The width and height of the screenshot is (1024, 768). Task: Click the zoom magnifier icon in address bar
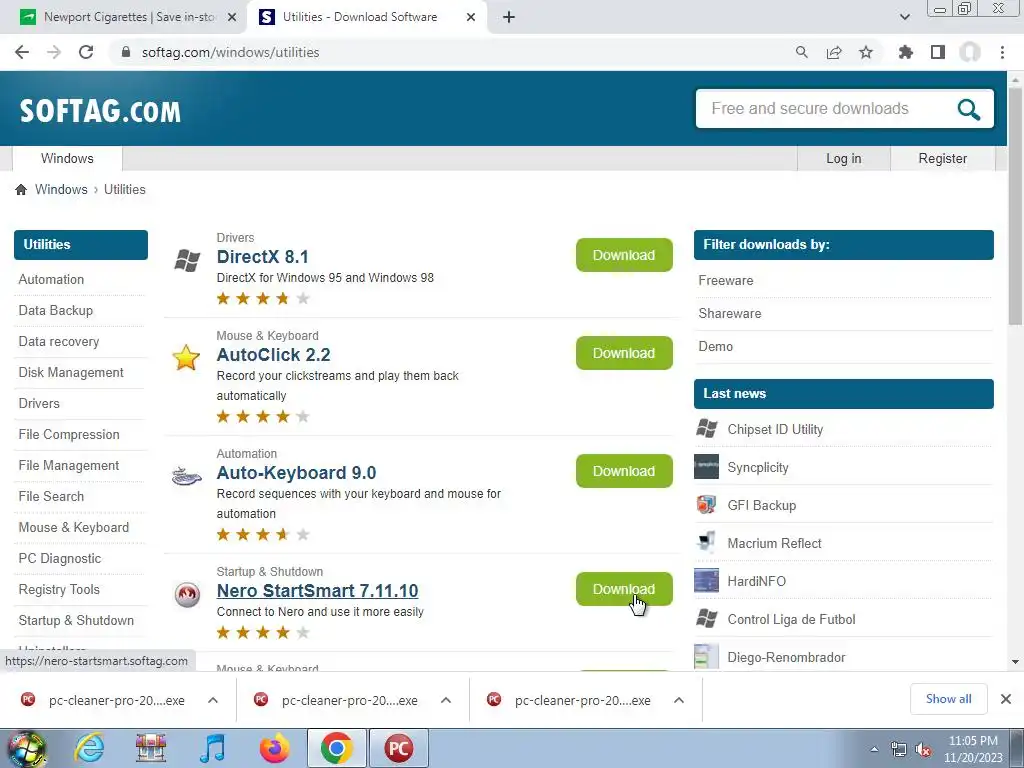click(801, 52)
